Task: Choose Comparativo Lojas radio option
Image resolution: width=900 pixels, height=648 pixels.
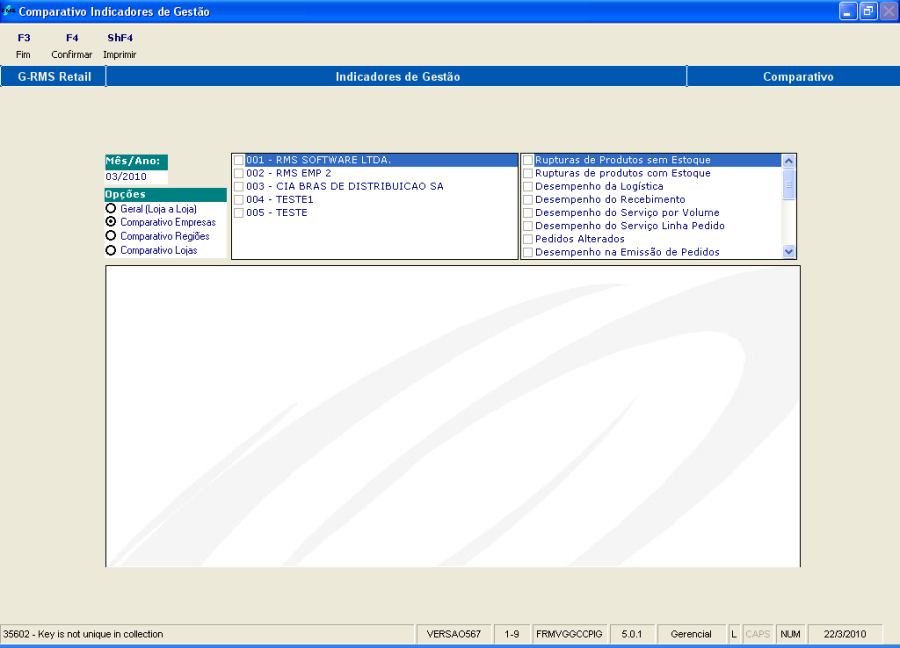Action: (x=111, y=250)
